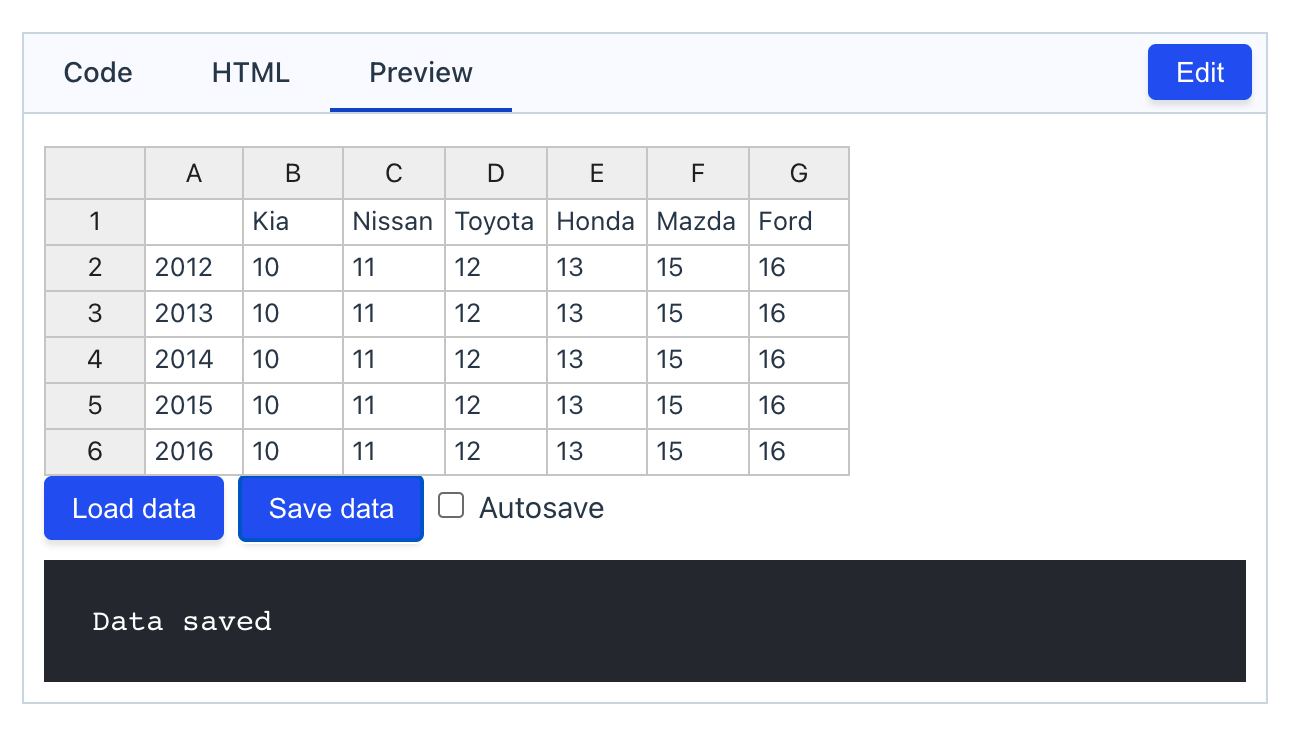Screen dimensions: 1304x732
Task: Enable the Autosave checkbox
Action: pyautogui.click(x=450, y=505)
